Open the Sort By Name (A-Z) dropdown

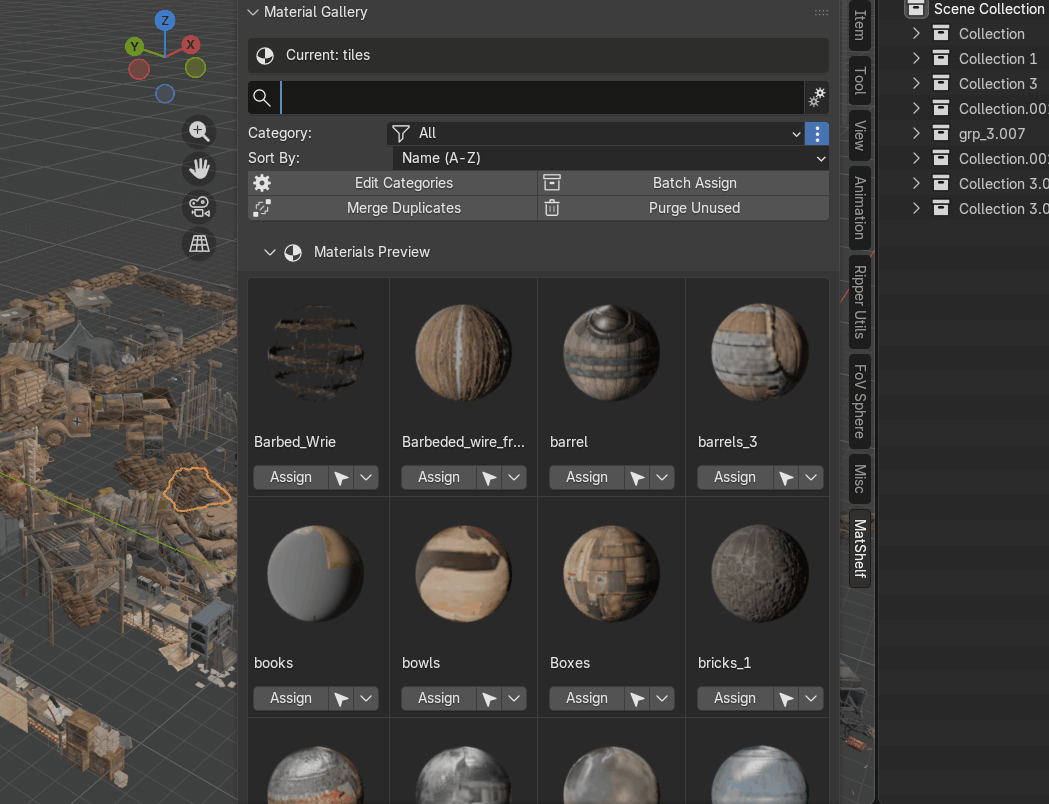[611, 159]
